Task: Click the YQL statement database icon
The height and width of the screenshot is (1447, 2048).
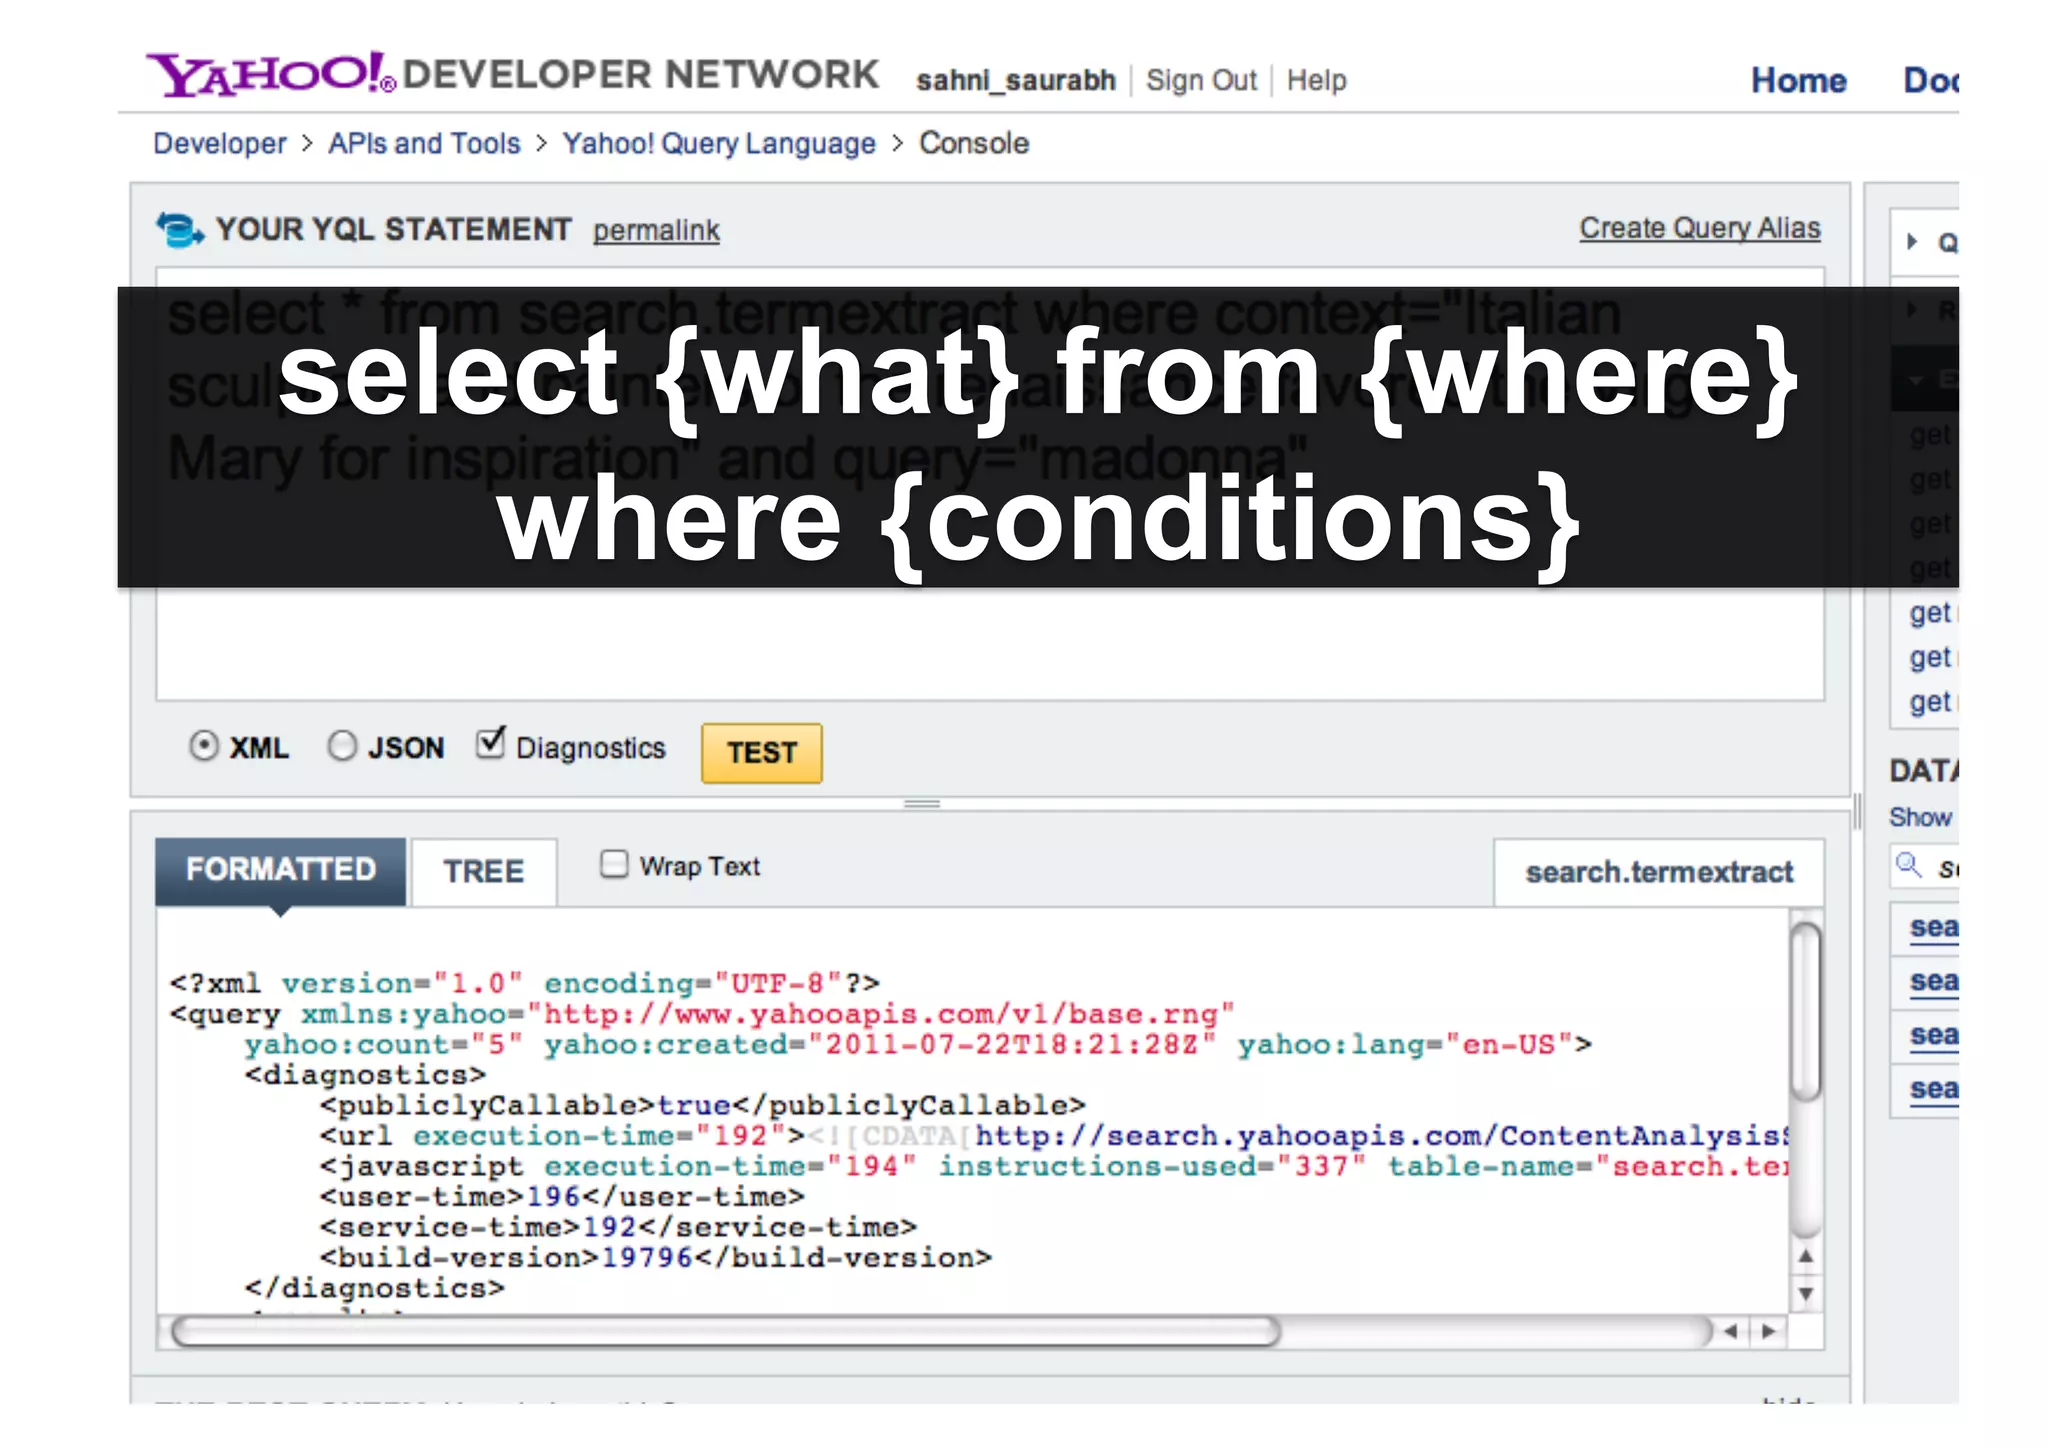Action: 180,229
